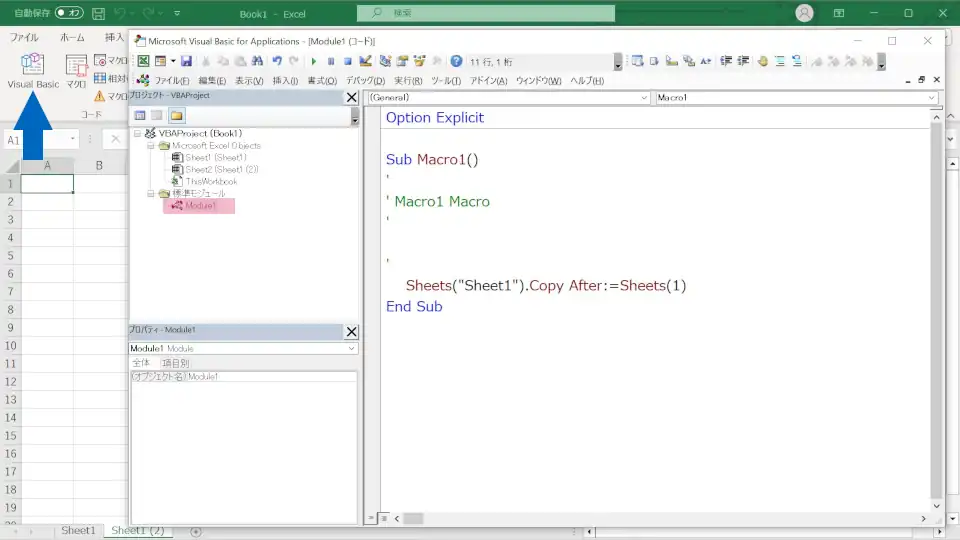Image resolution: width=960 pixels, height=540 pixels.
Task: Open the (General) object dropdown
Action: click(644, 98)
